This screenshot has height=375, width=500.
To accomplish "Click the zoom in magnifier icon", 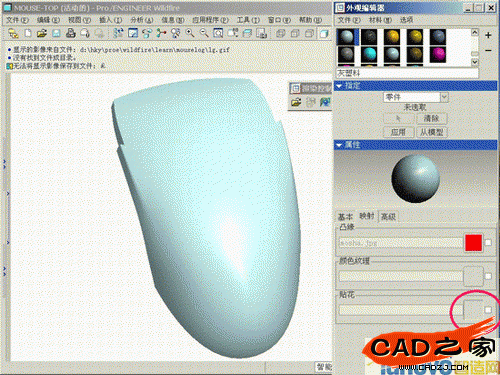I will tap(190, 33).
